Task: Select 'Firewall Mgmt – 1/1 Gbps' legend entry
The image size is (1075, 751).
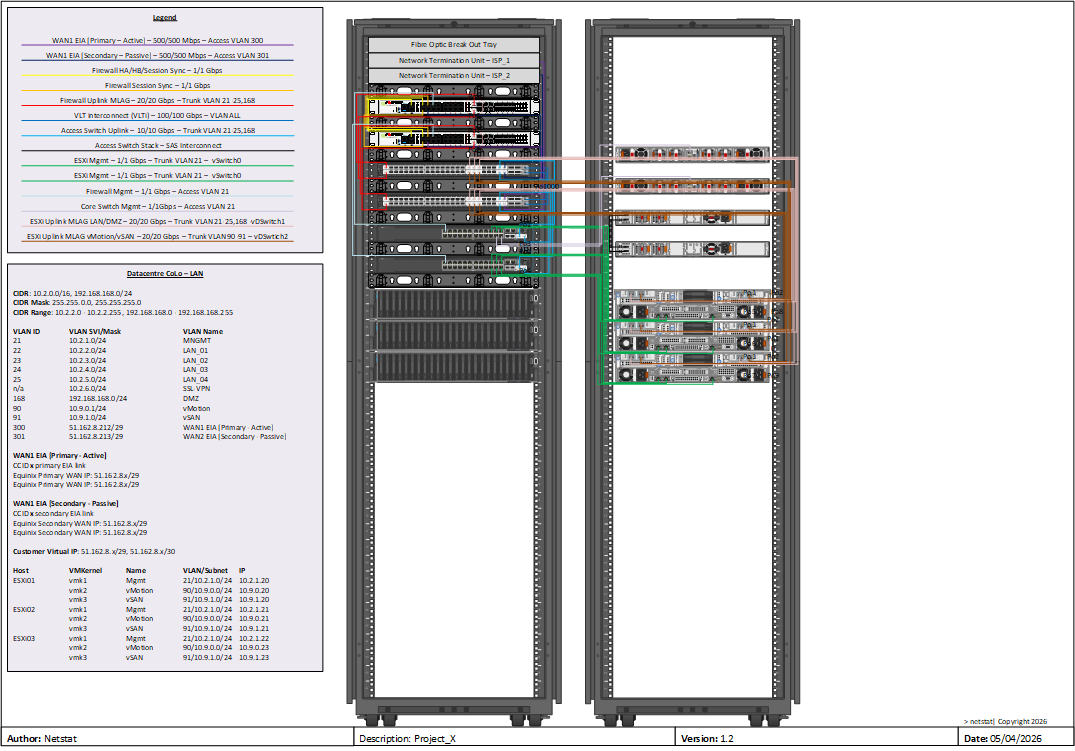Action: coord(158,191)
